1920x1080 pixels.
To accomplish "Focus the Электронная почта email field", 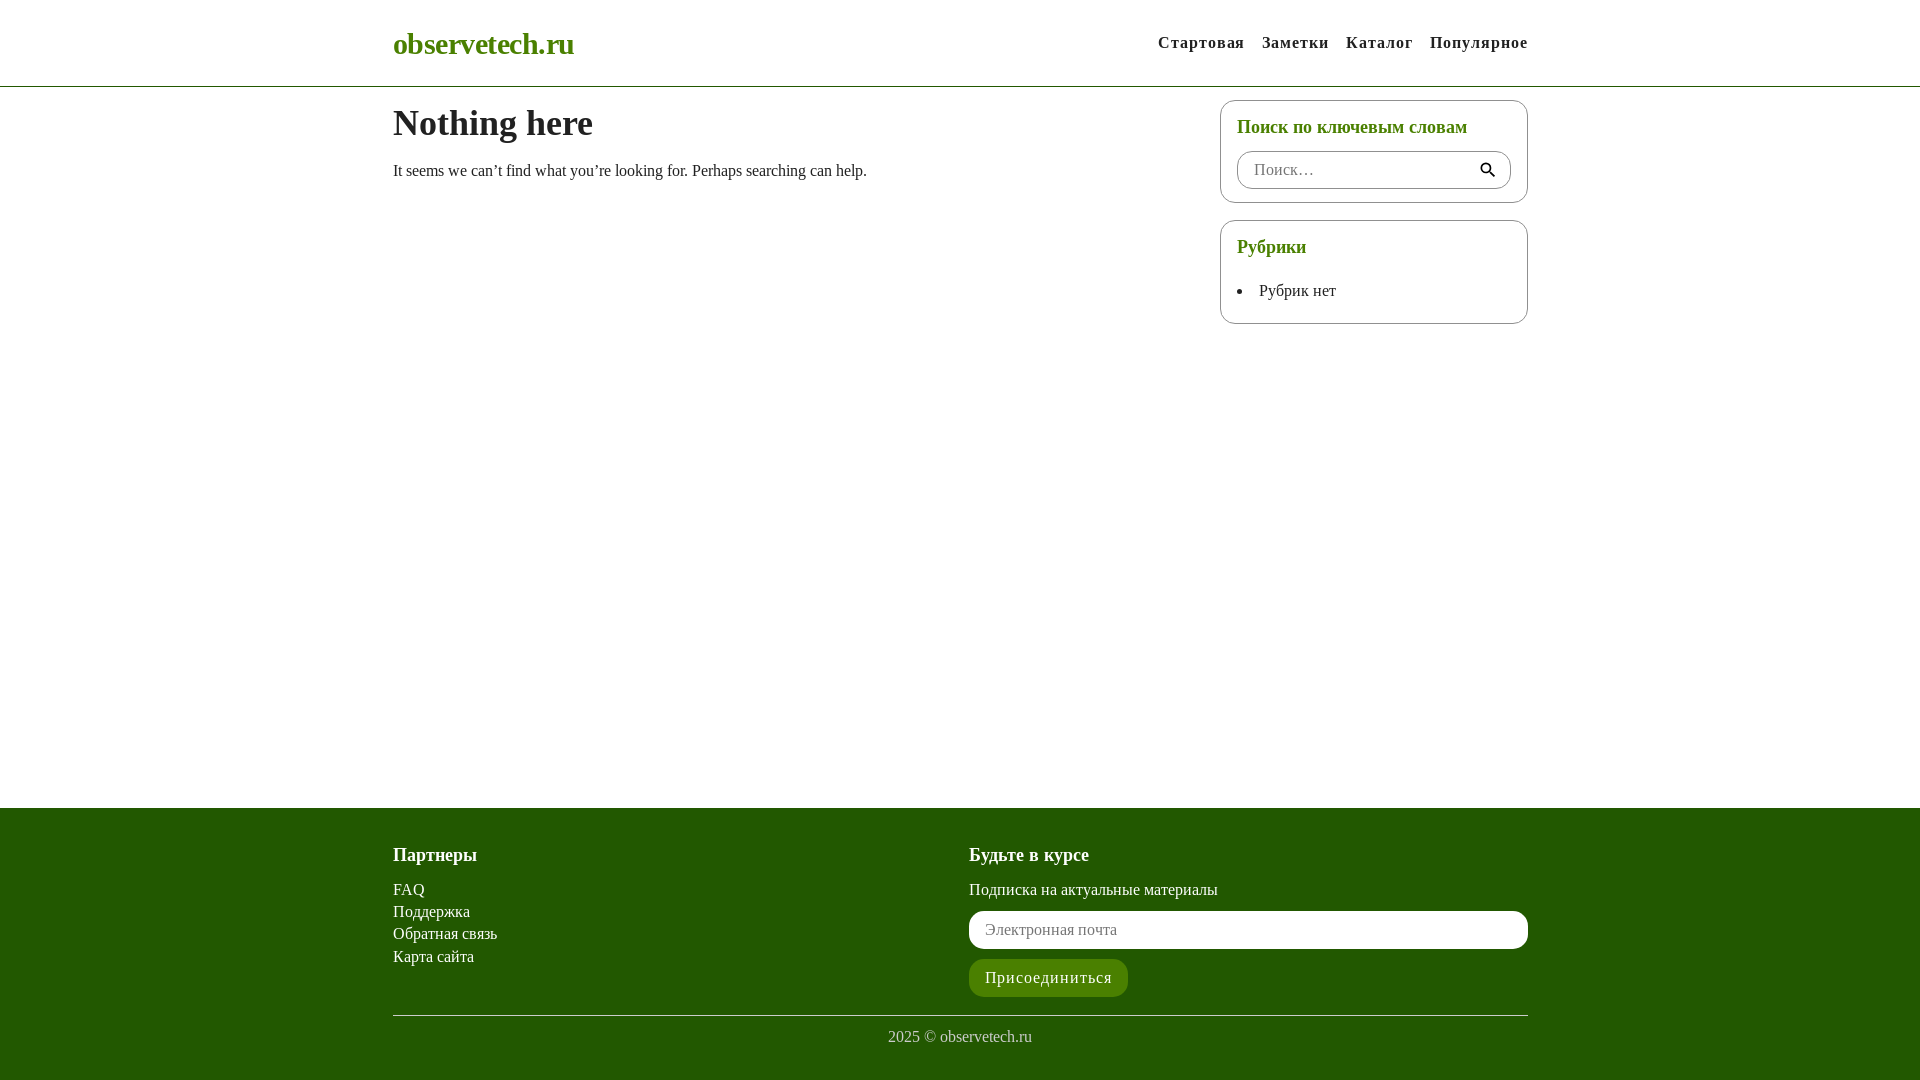I will pyautogui.click(x=1248, y=930).
